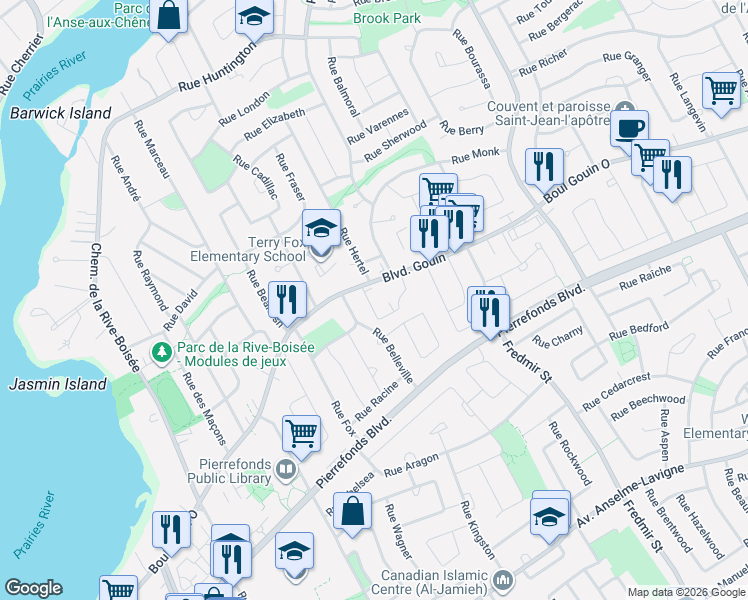The width and height of the screenshot is (748, 600).
Task: Select the Rue Sherwood street label
Action: click(395, 141)
